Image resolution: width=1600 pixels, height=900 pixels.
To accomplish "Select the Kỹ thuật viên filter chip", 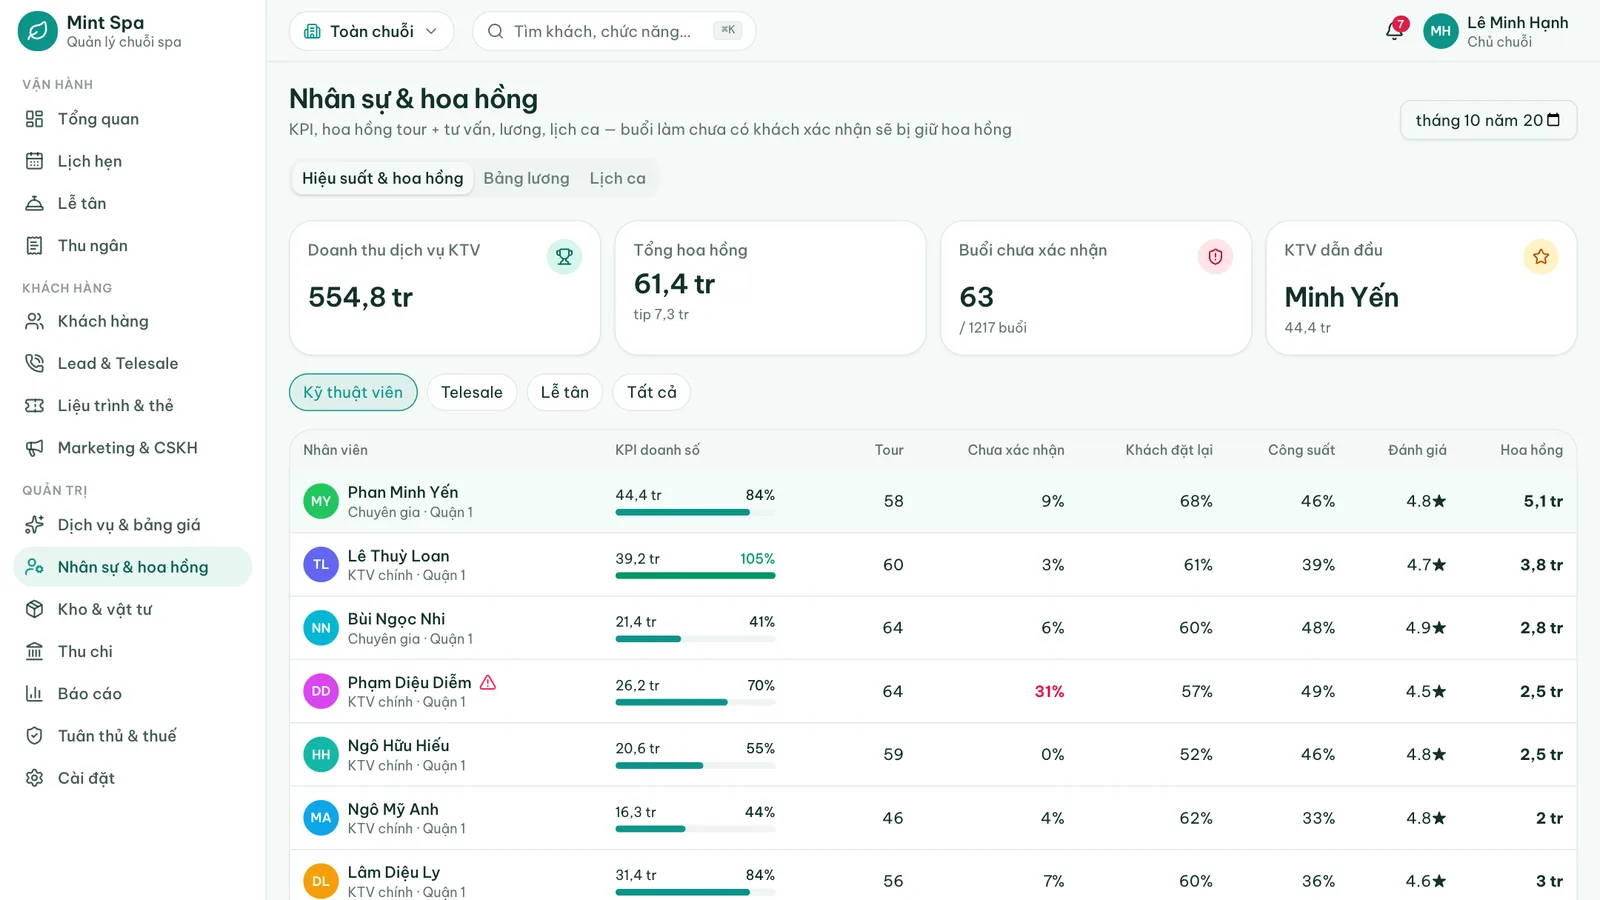I will (x=353, y=392).
